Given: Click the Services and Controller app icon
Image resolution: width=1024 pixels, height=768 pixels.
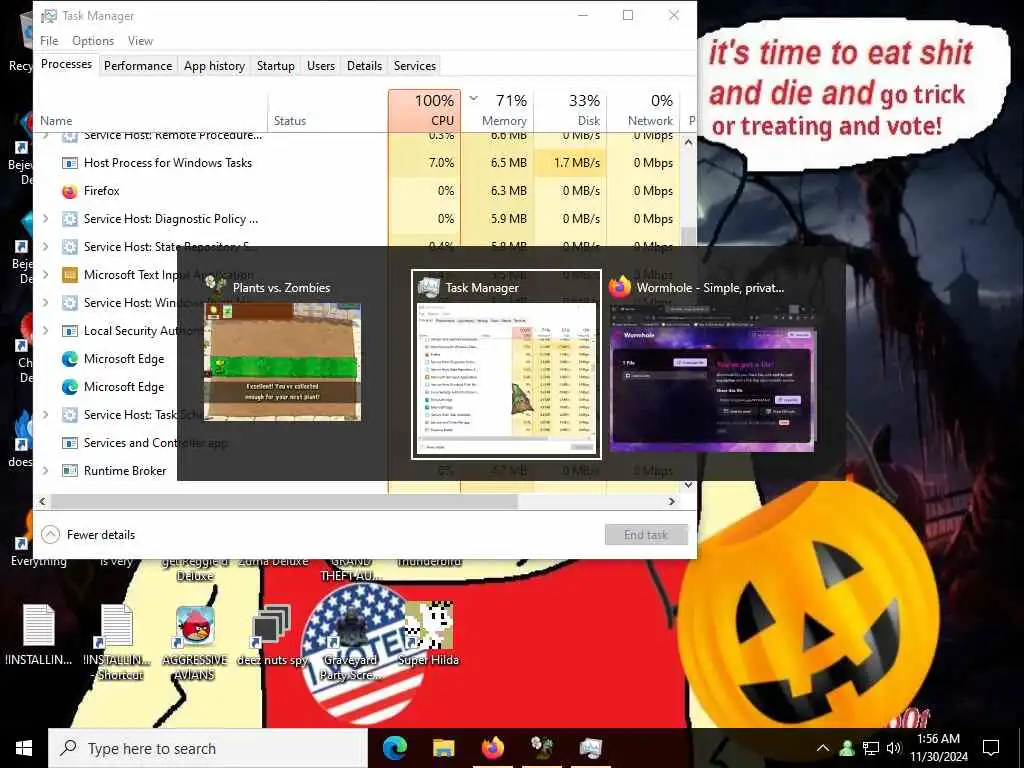Looking at the screenshot, I should 69,443.
